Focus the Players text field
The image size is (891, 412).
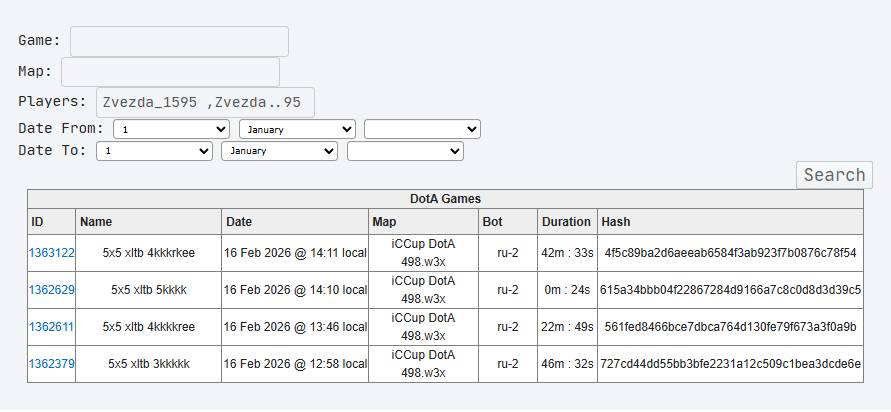click(205, 102)
